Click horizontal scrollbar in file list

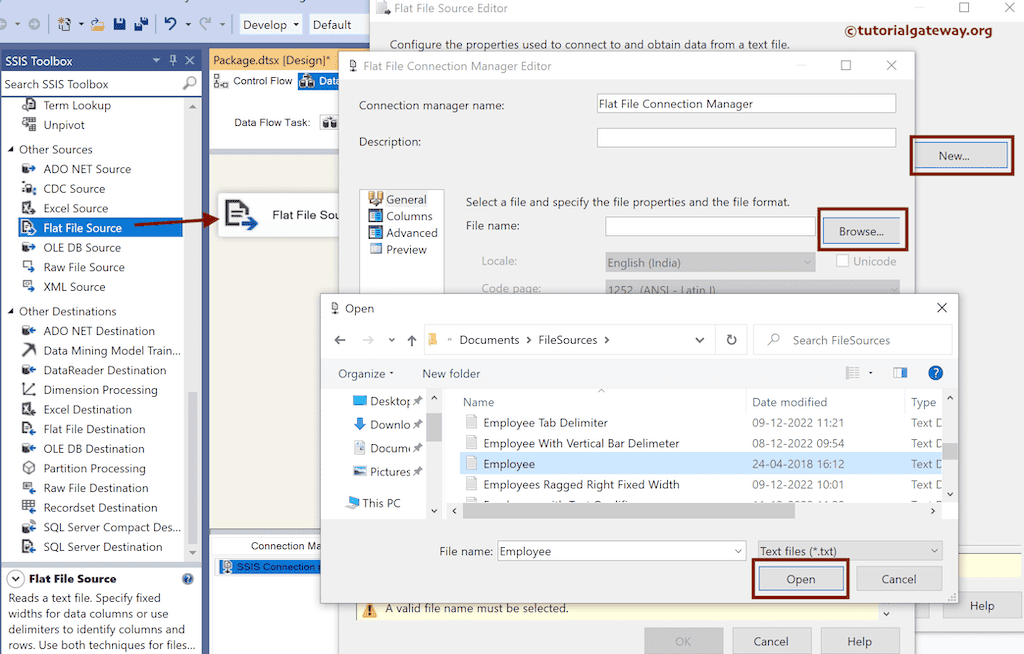[x=628, y=511]
